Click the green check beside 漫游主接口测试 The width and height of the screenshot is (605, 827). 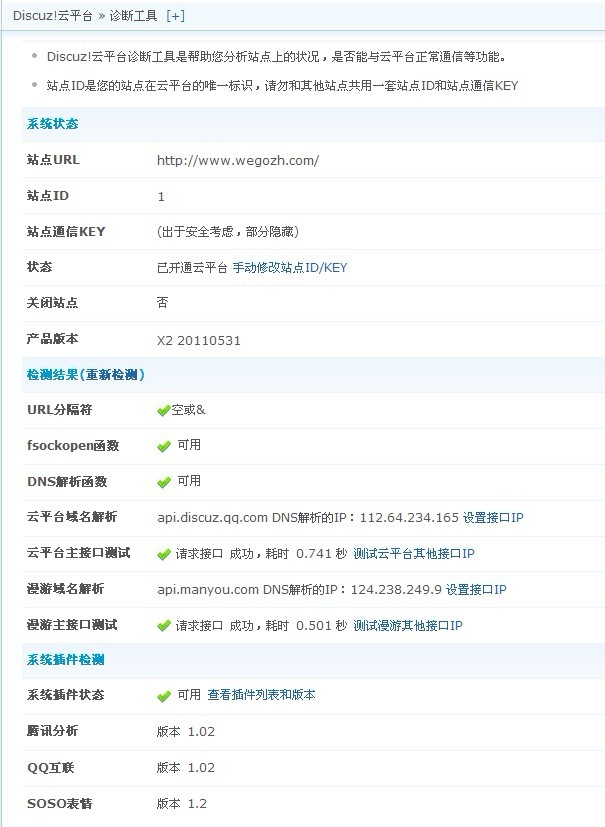(x=164, y=626)
